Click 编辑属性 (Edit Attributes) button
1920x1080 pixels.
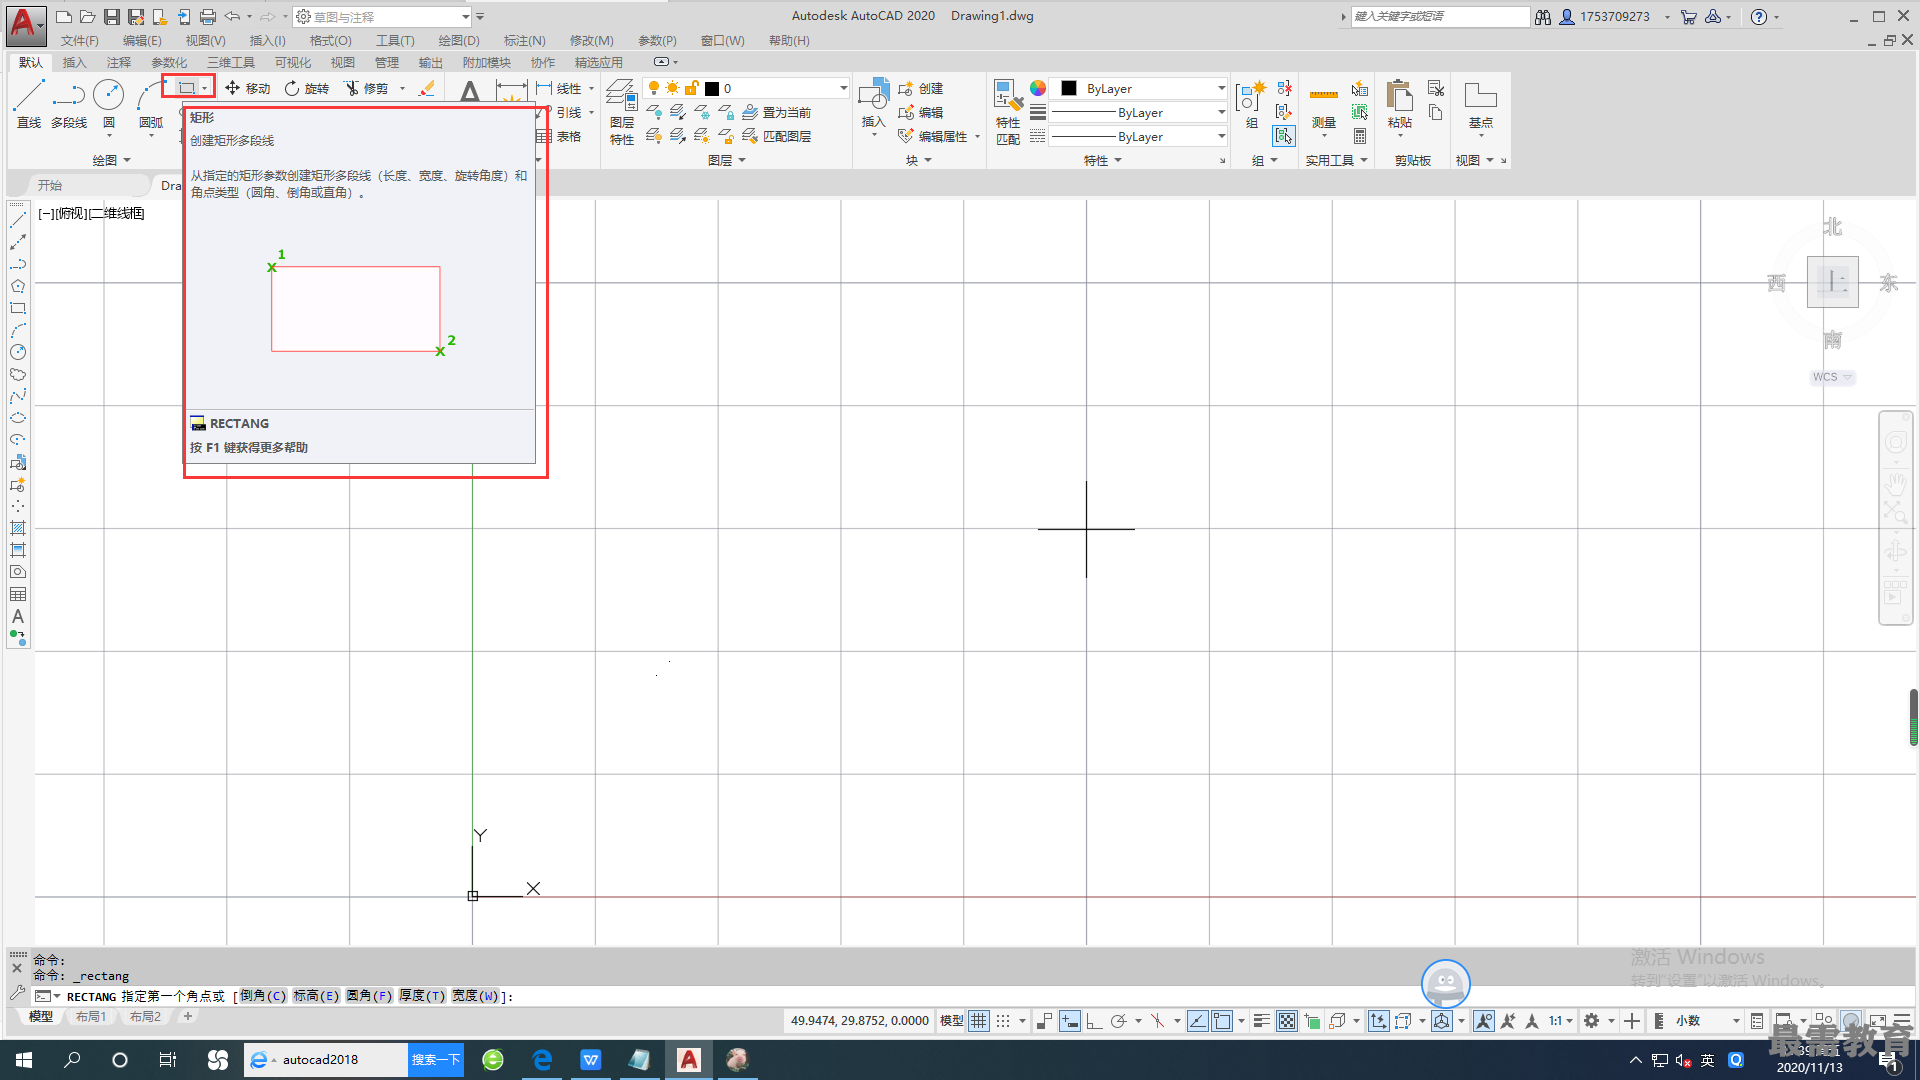pos(933,136)
